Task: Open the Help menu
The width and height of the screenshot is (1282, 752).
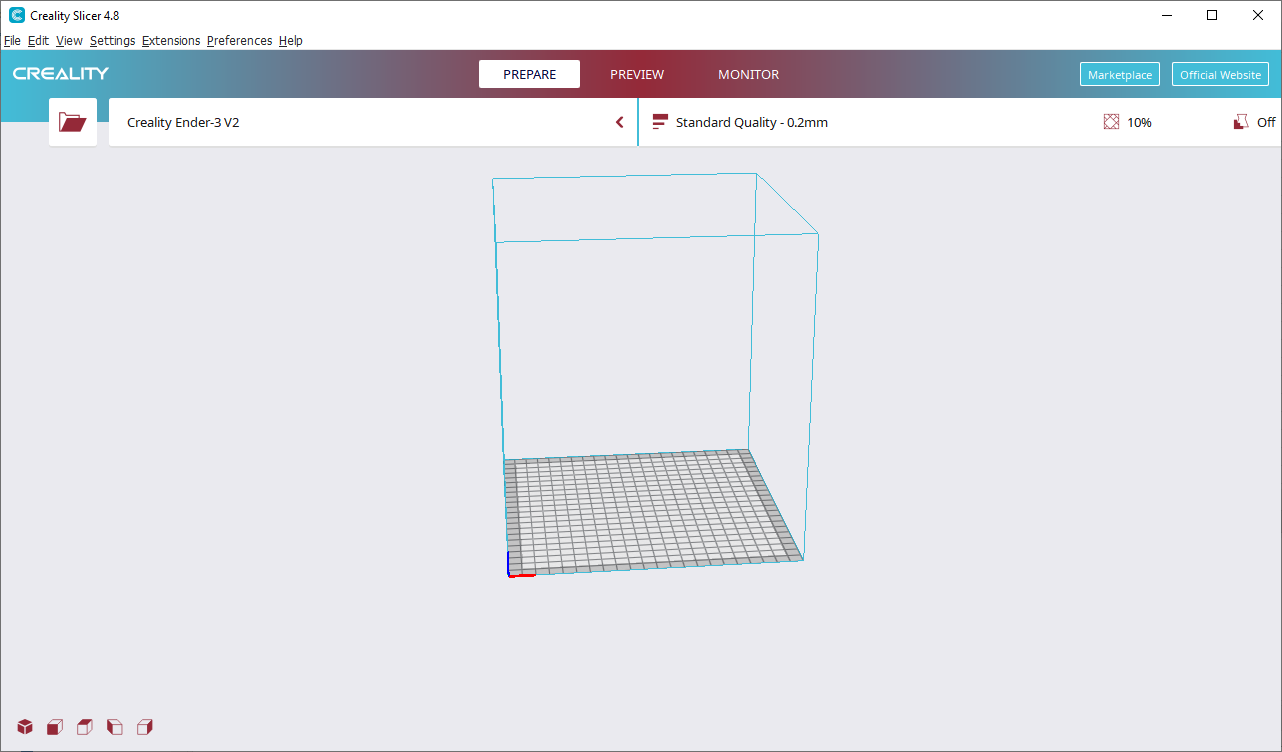Action: (291, 41)
